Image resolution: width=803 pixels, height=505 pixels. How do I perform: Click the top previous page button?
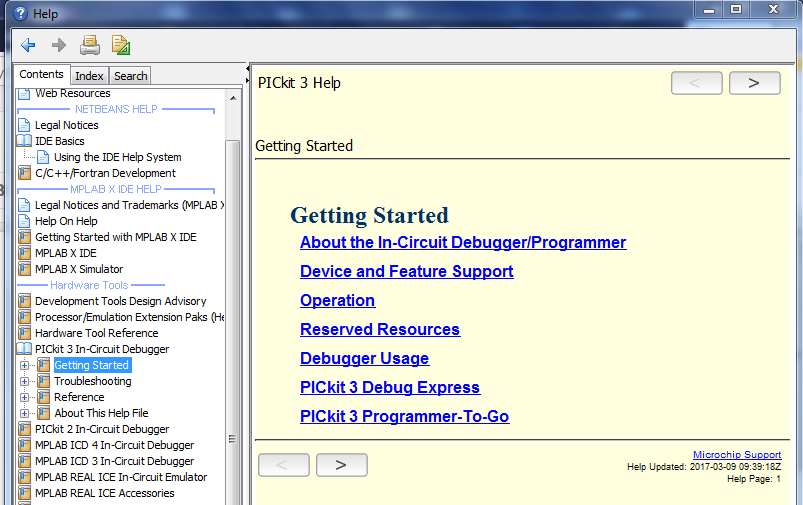pos(696,83)
